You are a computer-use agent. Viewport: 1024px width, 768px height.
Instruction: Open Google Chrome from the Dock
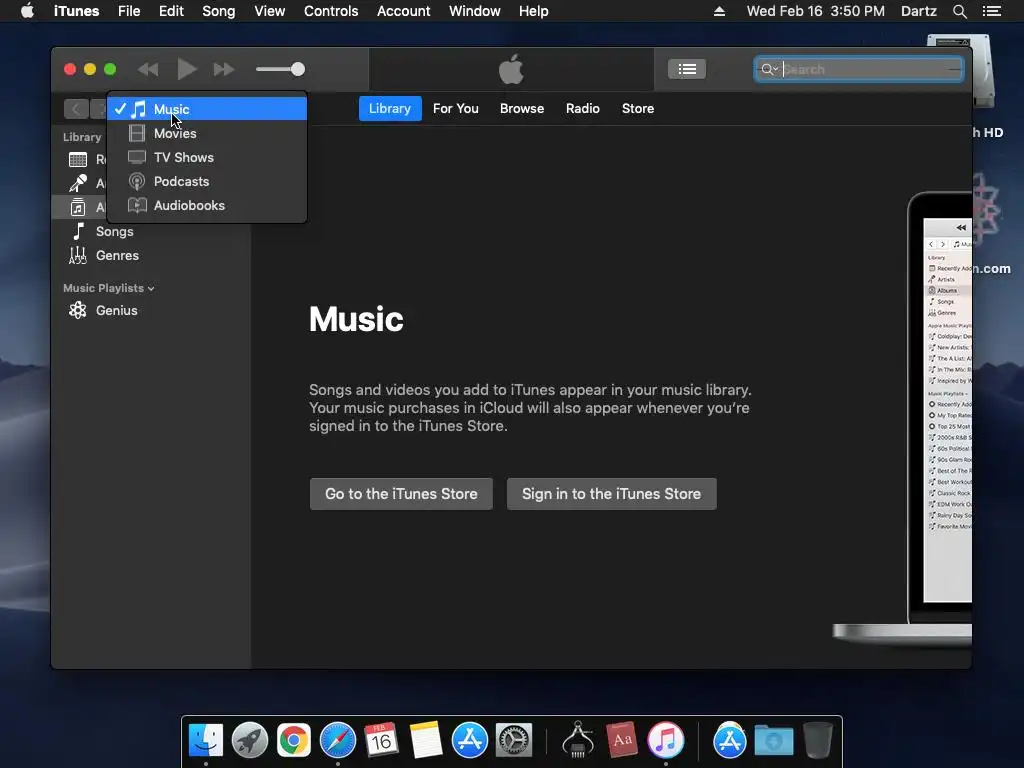click(294, 740)
